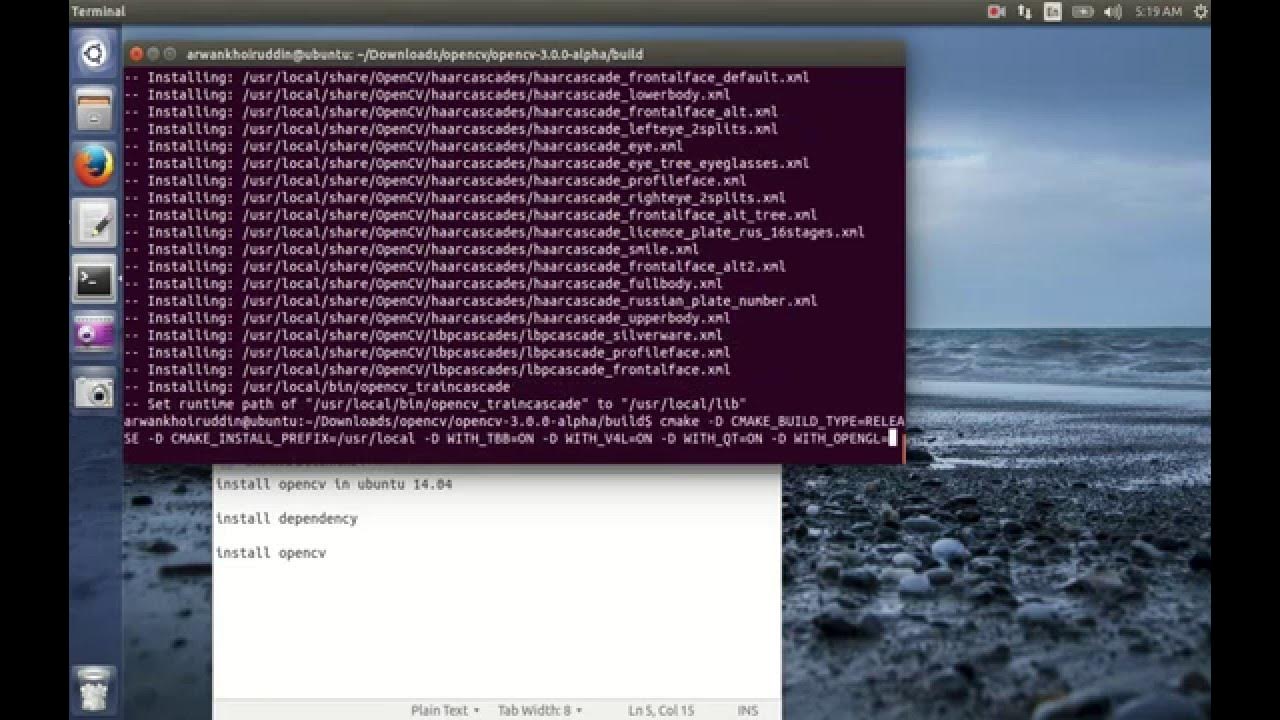Click the haarcascade_frontalface_default.xml line

click(x=467, y=77)
